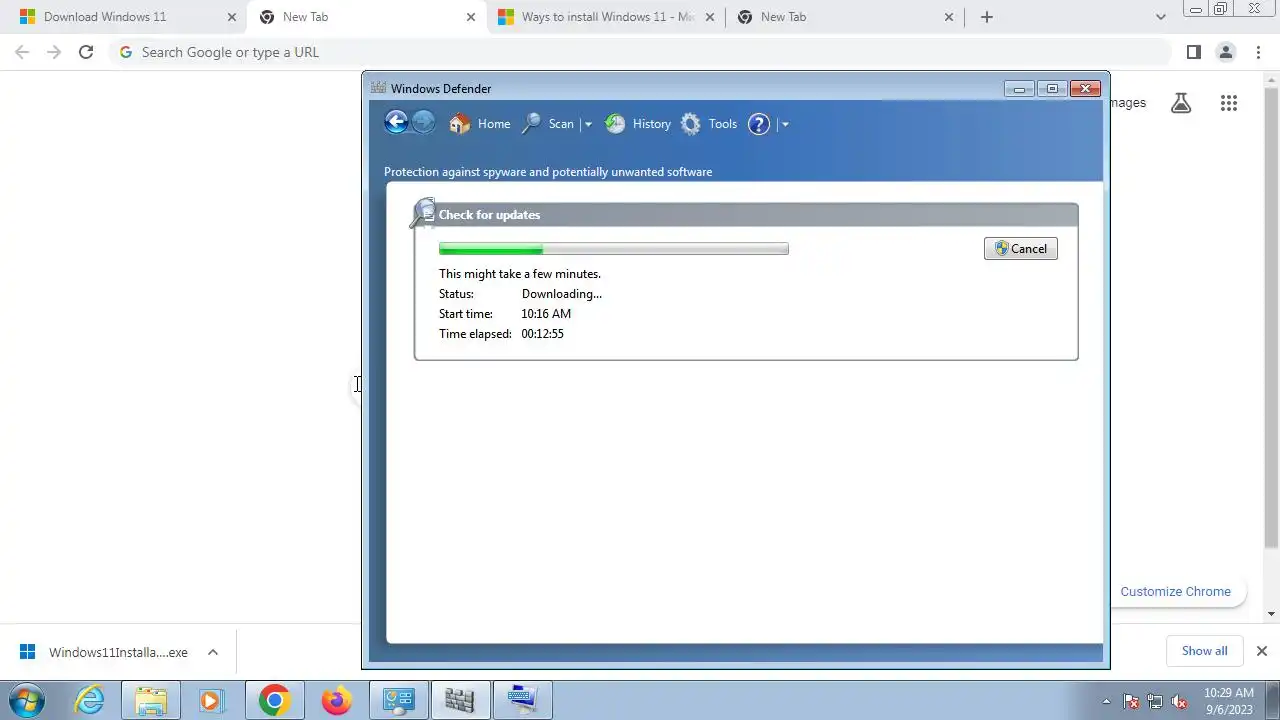
Task: Open Windows Explorer from taskbar
Action: coord(151,700)
